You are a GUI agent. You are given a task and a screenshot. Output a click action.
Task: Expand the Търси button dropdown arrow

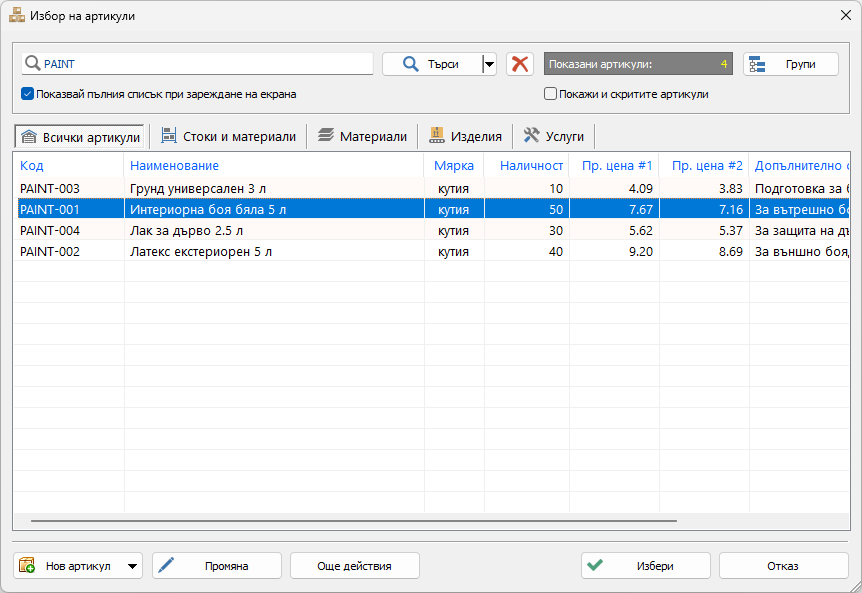489,64
